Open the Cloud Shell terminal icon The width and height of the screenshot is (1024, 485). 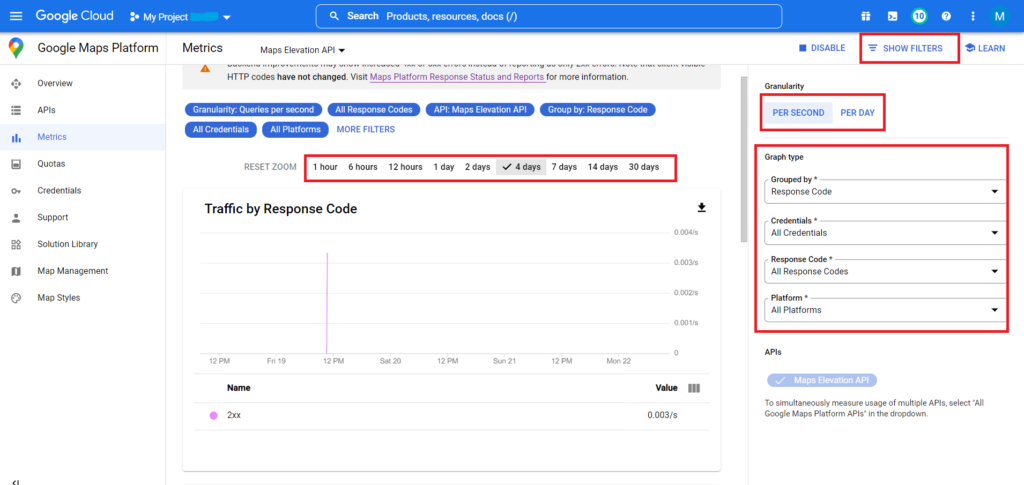tap(892, 16)
